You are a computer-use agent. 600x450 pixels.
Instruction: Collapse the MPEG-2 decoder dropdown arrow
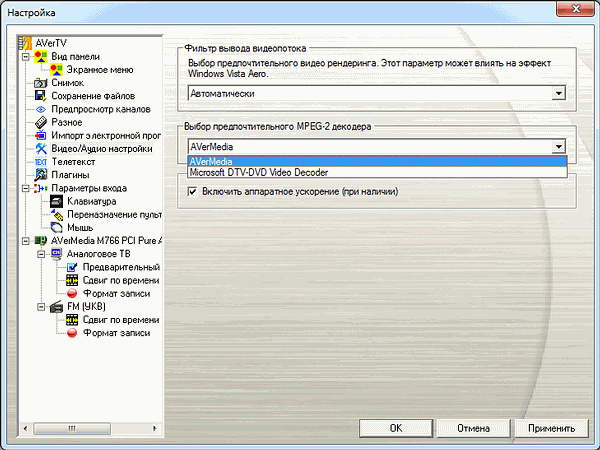click(558, 146)
